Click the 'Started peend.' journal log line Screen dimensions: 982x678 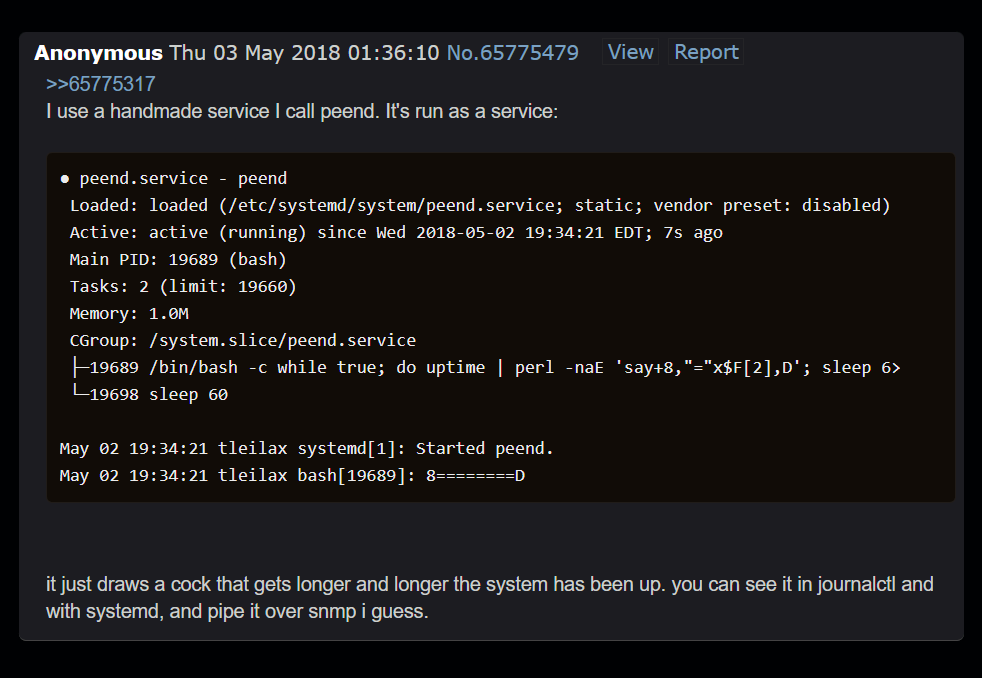click(x=306, y=448)
